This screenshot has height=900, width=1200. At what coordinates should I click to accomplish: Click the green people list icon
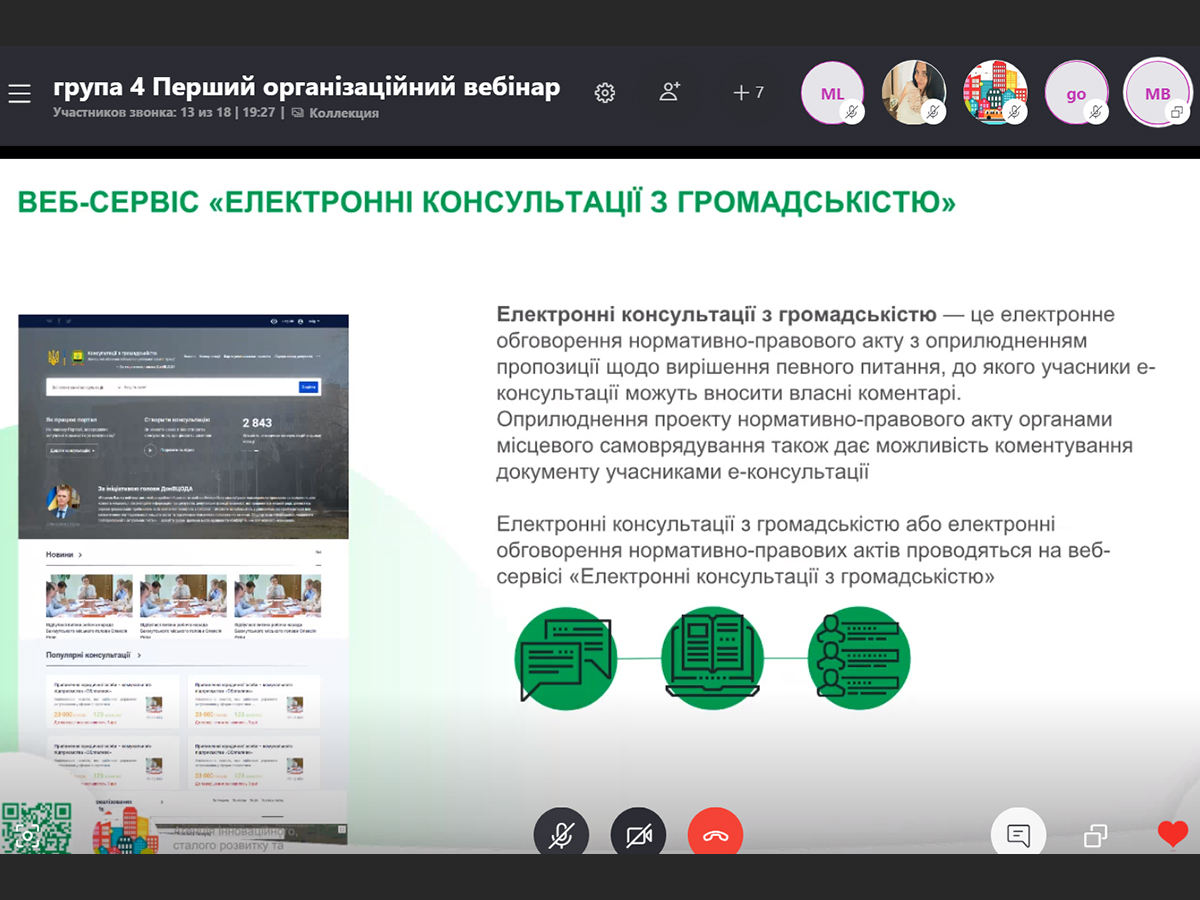coord(858,658)
